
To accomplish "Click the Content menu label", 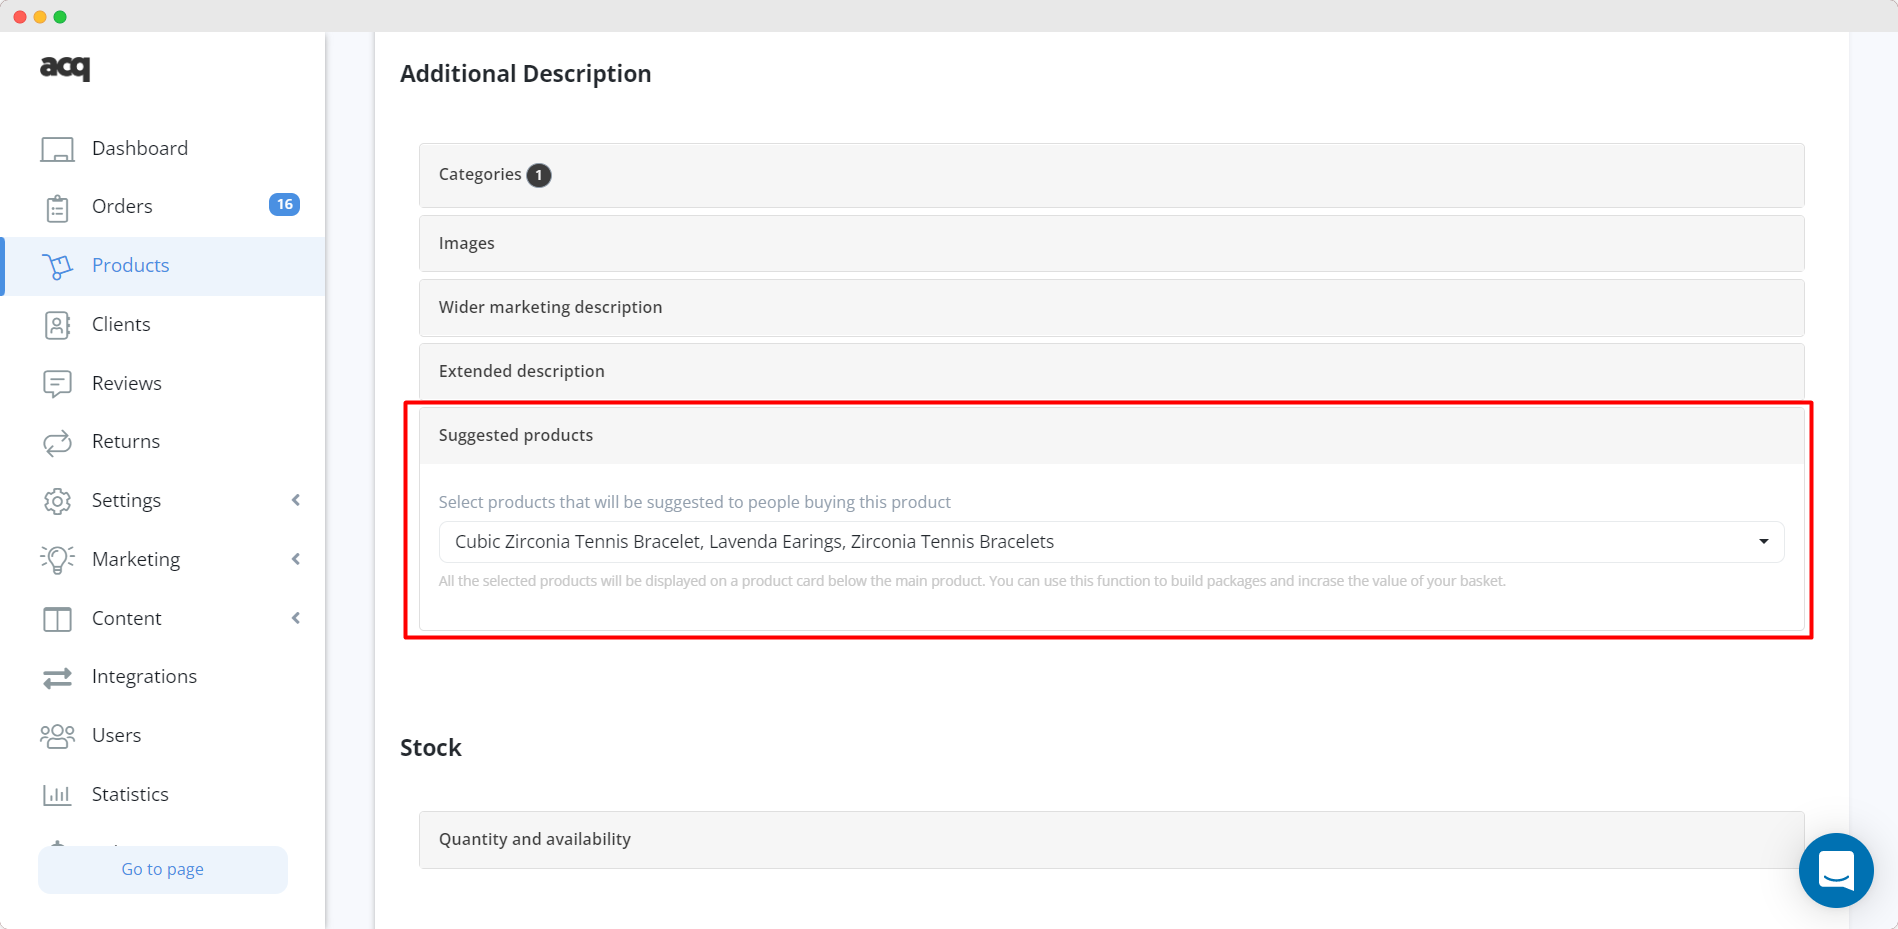I will pyautogui.click(x=126, y=618).
